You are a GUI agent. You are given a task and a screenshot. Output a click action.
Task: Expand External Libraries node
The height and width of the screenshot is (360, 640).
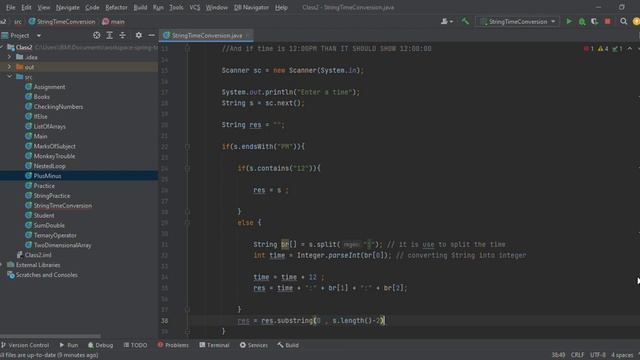2,265
